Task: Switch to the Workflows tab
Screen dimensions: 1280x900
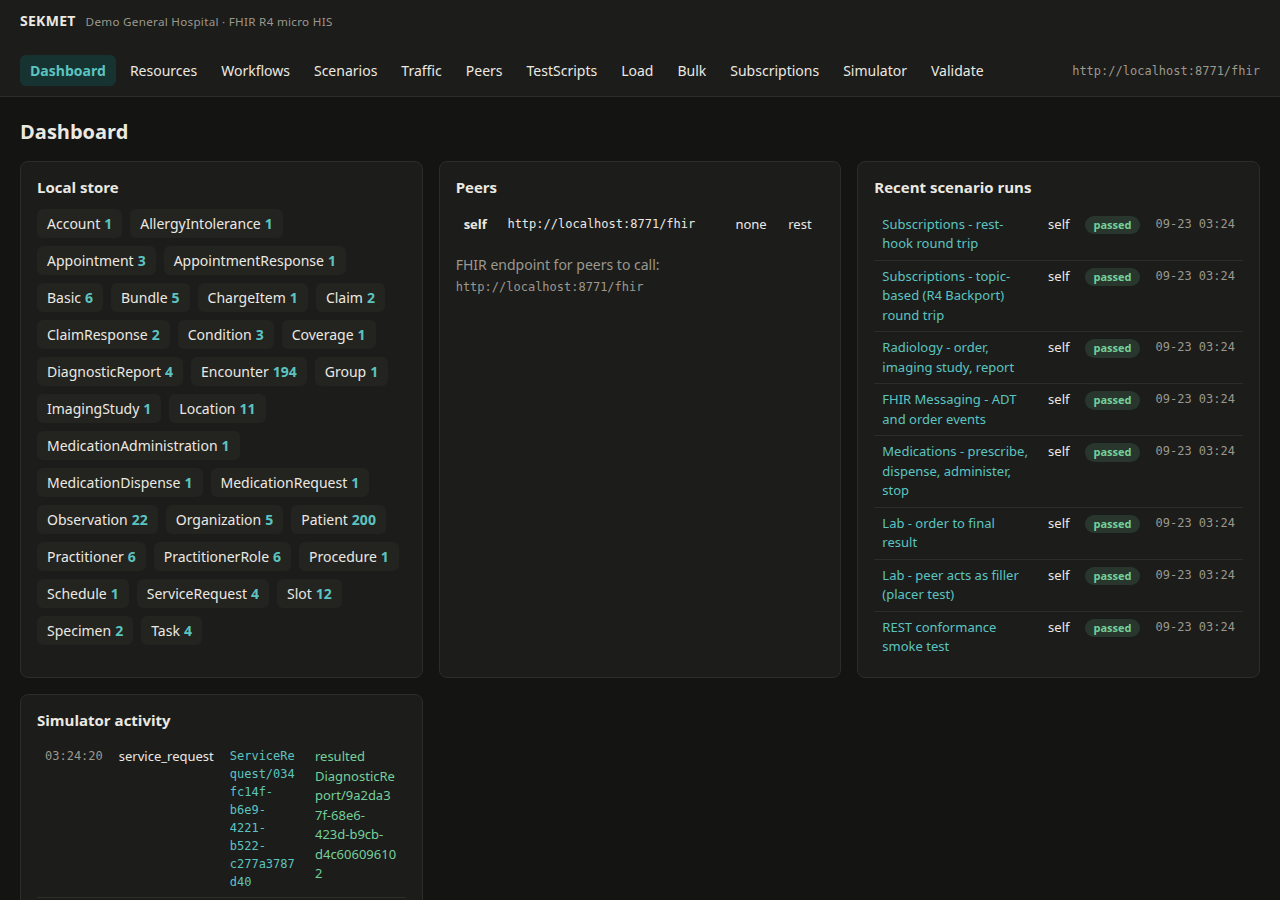Action: coord(255,71)
